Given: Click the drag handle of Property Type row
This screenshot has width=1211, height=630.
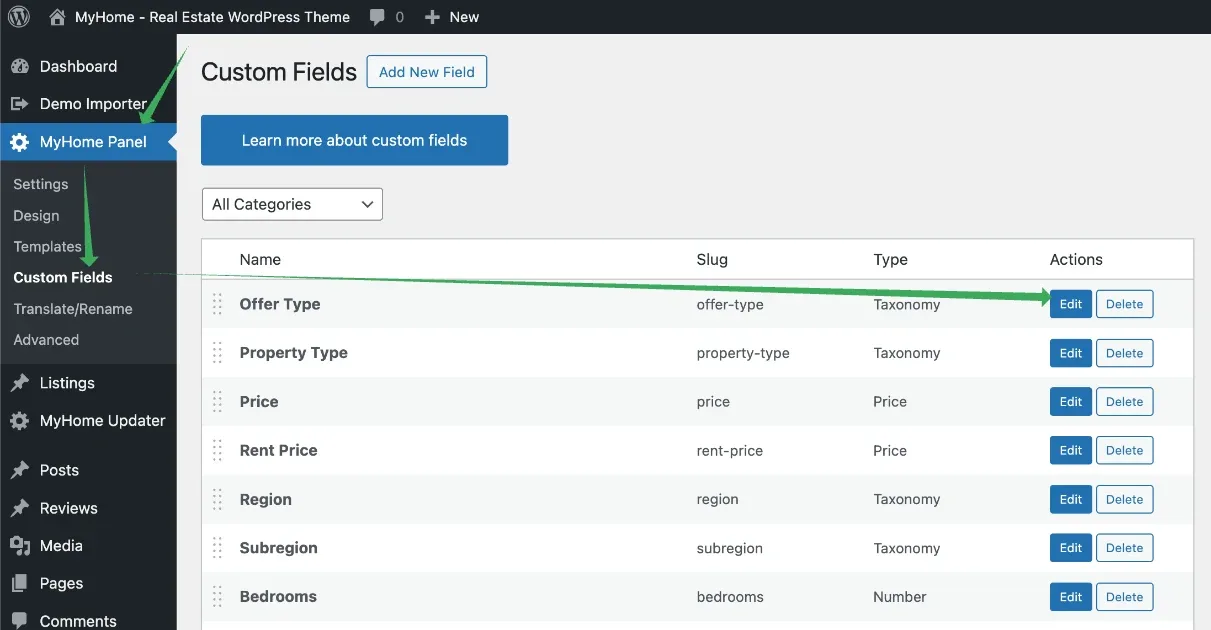Looking at the screenshot, I should point(217,353).
